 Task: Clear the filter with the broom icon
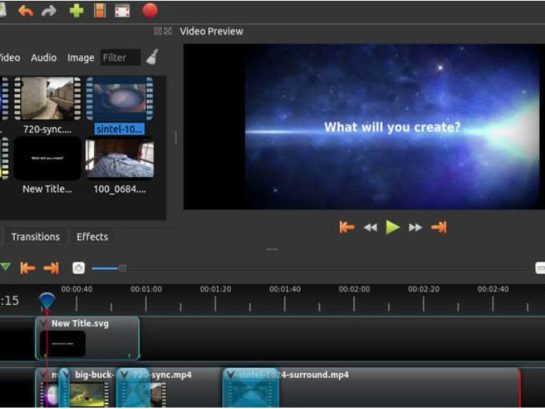tap(152, 57)
